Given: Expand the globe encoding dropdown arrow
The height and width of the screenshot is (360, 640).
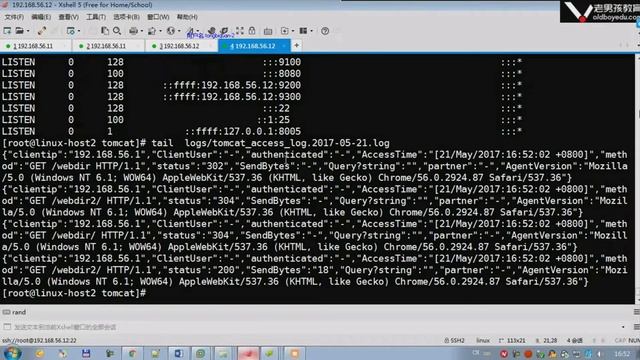Looking at the screenshot, I should 179,31.
